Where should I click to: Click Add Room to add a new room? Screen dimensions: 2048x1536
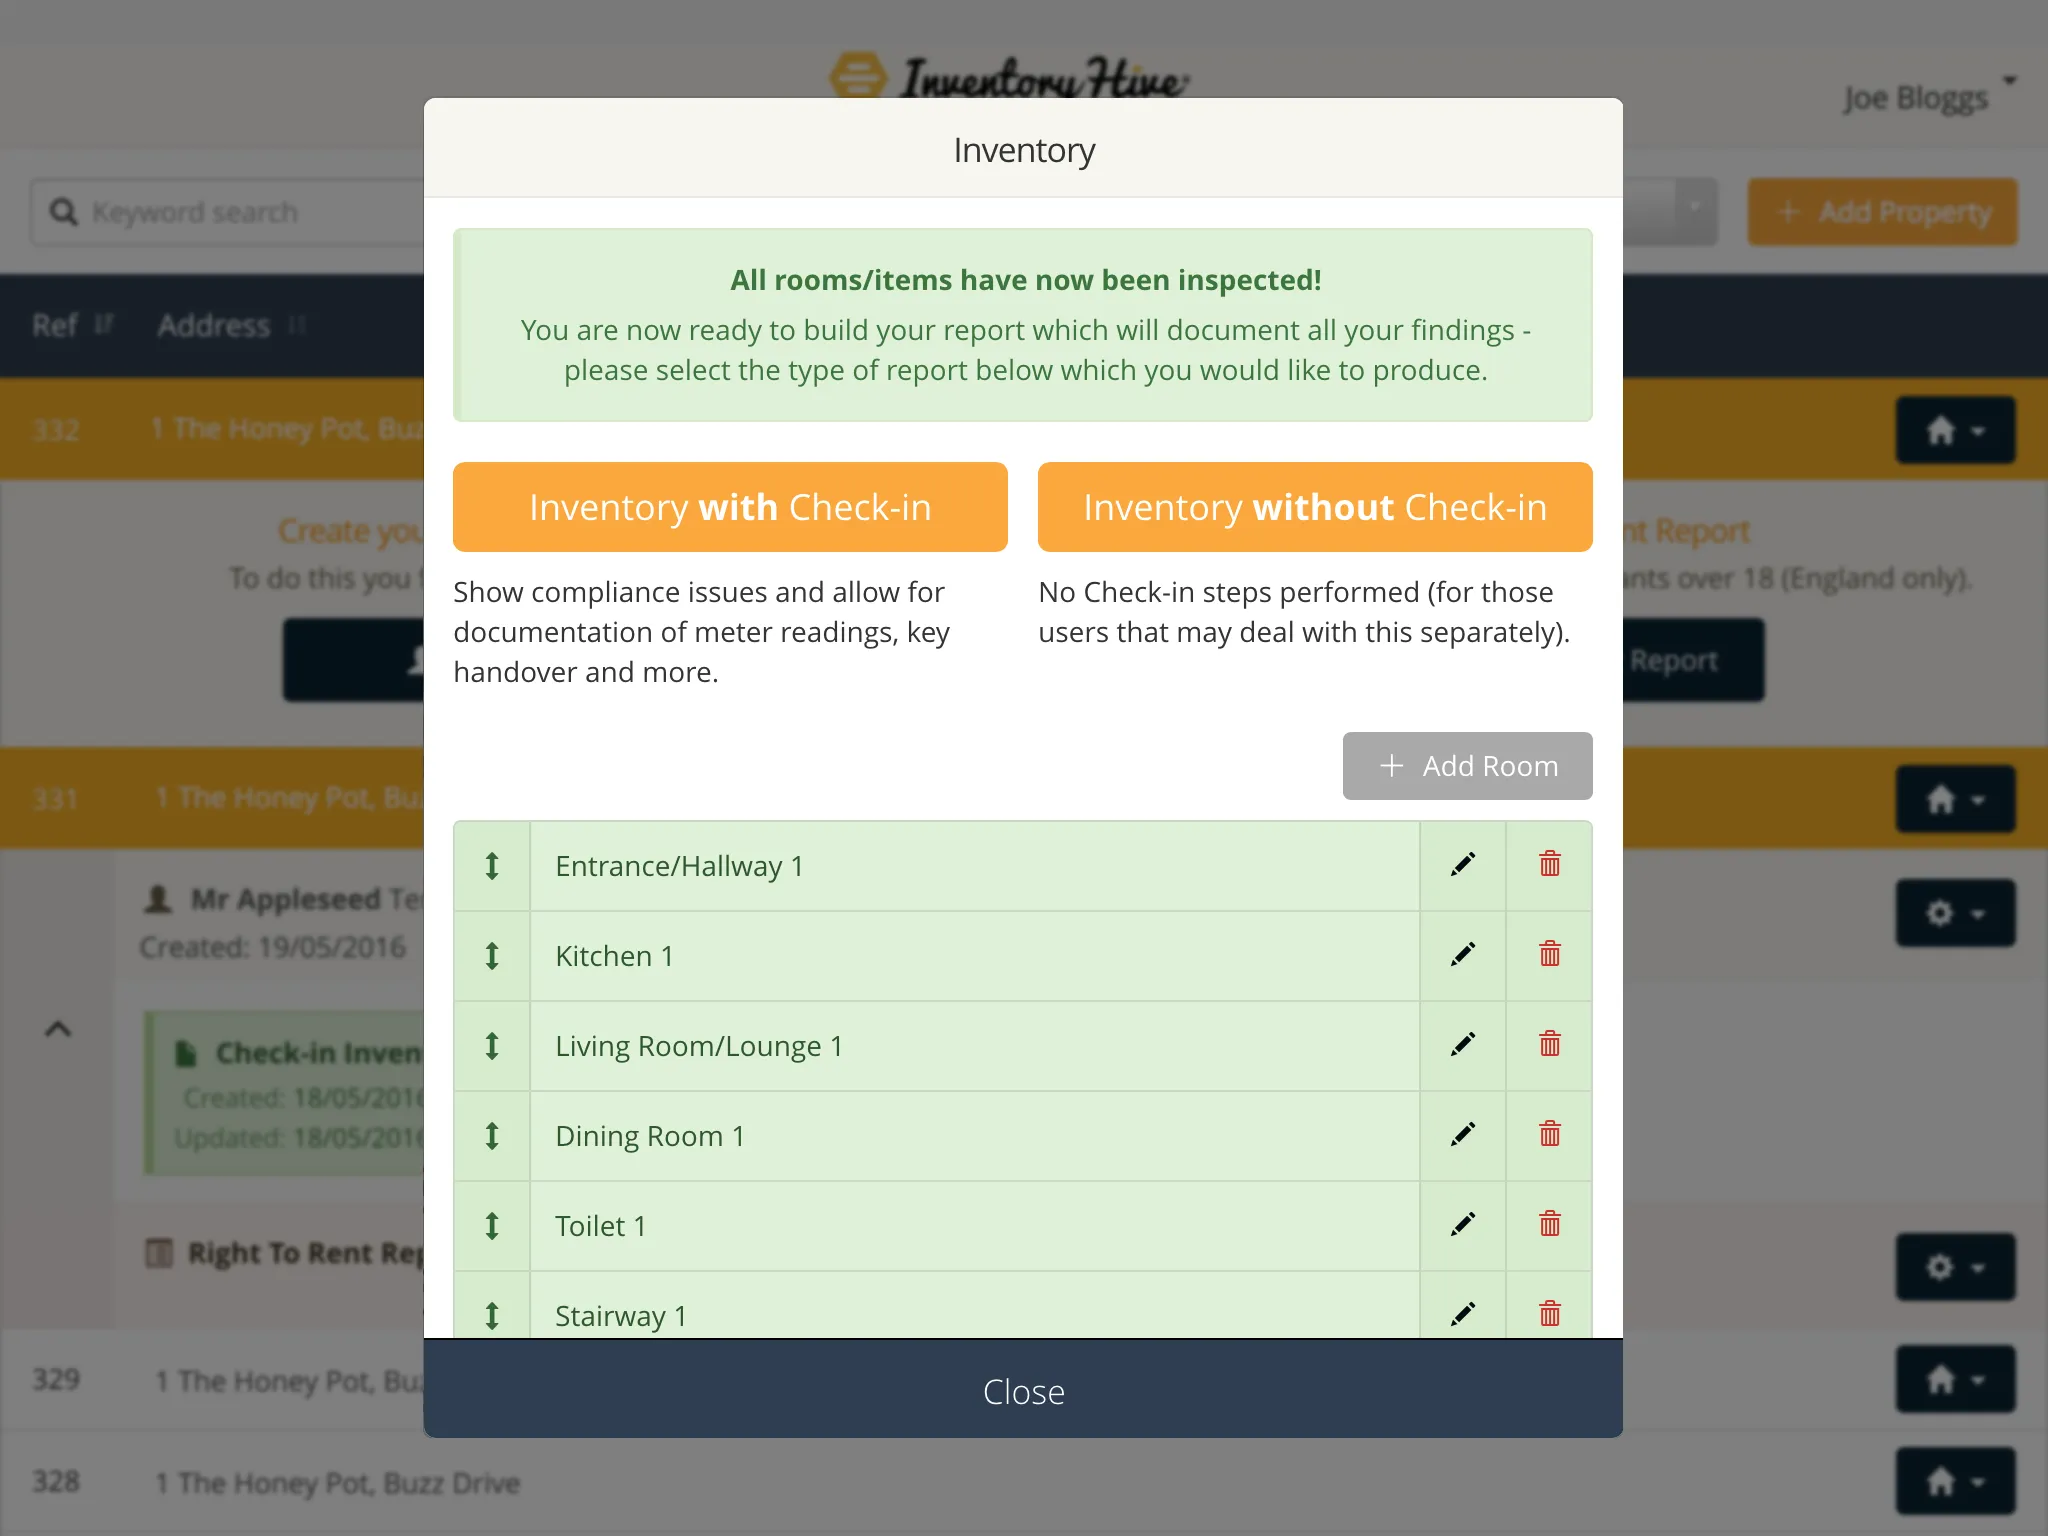tap(1466, 765)
